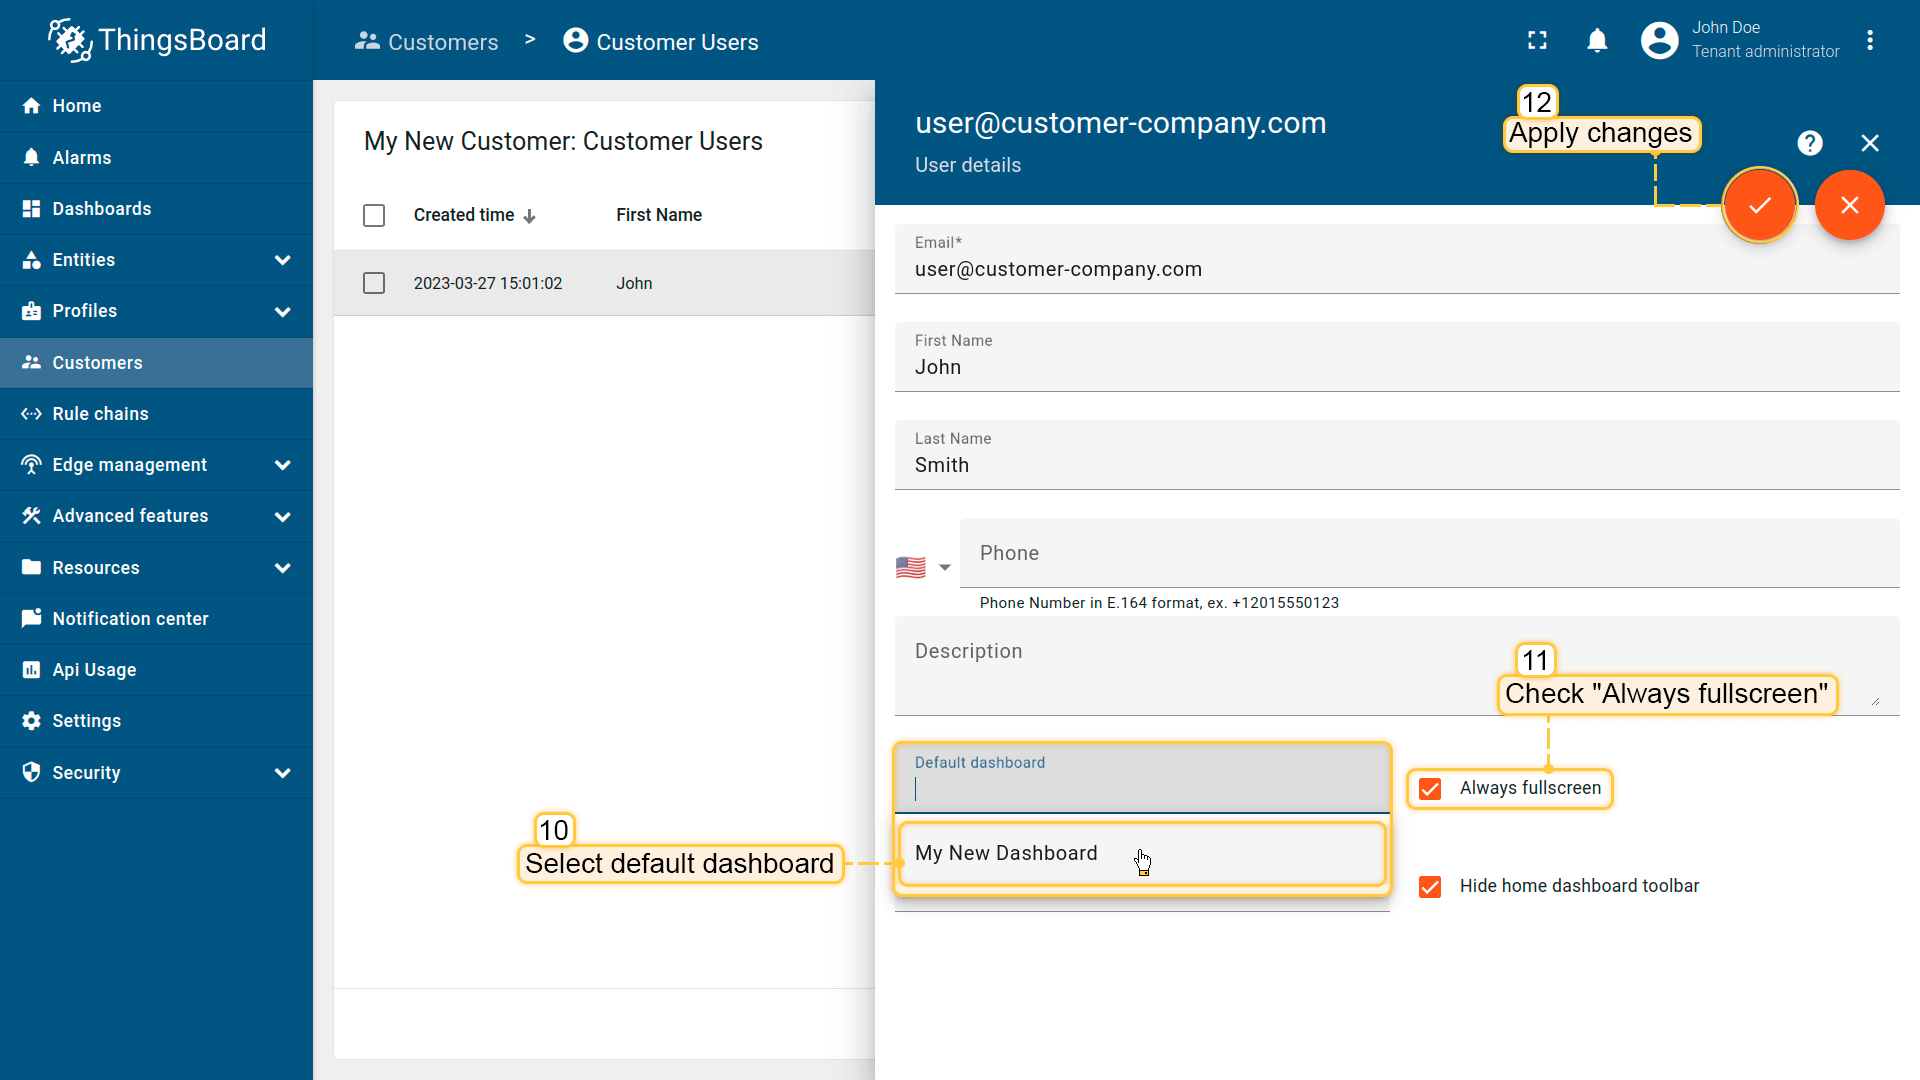This screenshot has width=1920, height=1080.
Task: Uncheck the Always fullscreen checkbox
Action: 1430,789
